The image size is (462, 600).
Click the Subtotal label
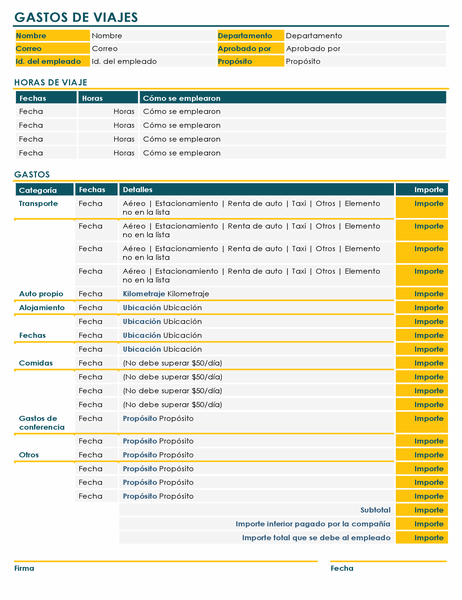(x=375, y=510)
